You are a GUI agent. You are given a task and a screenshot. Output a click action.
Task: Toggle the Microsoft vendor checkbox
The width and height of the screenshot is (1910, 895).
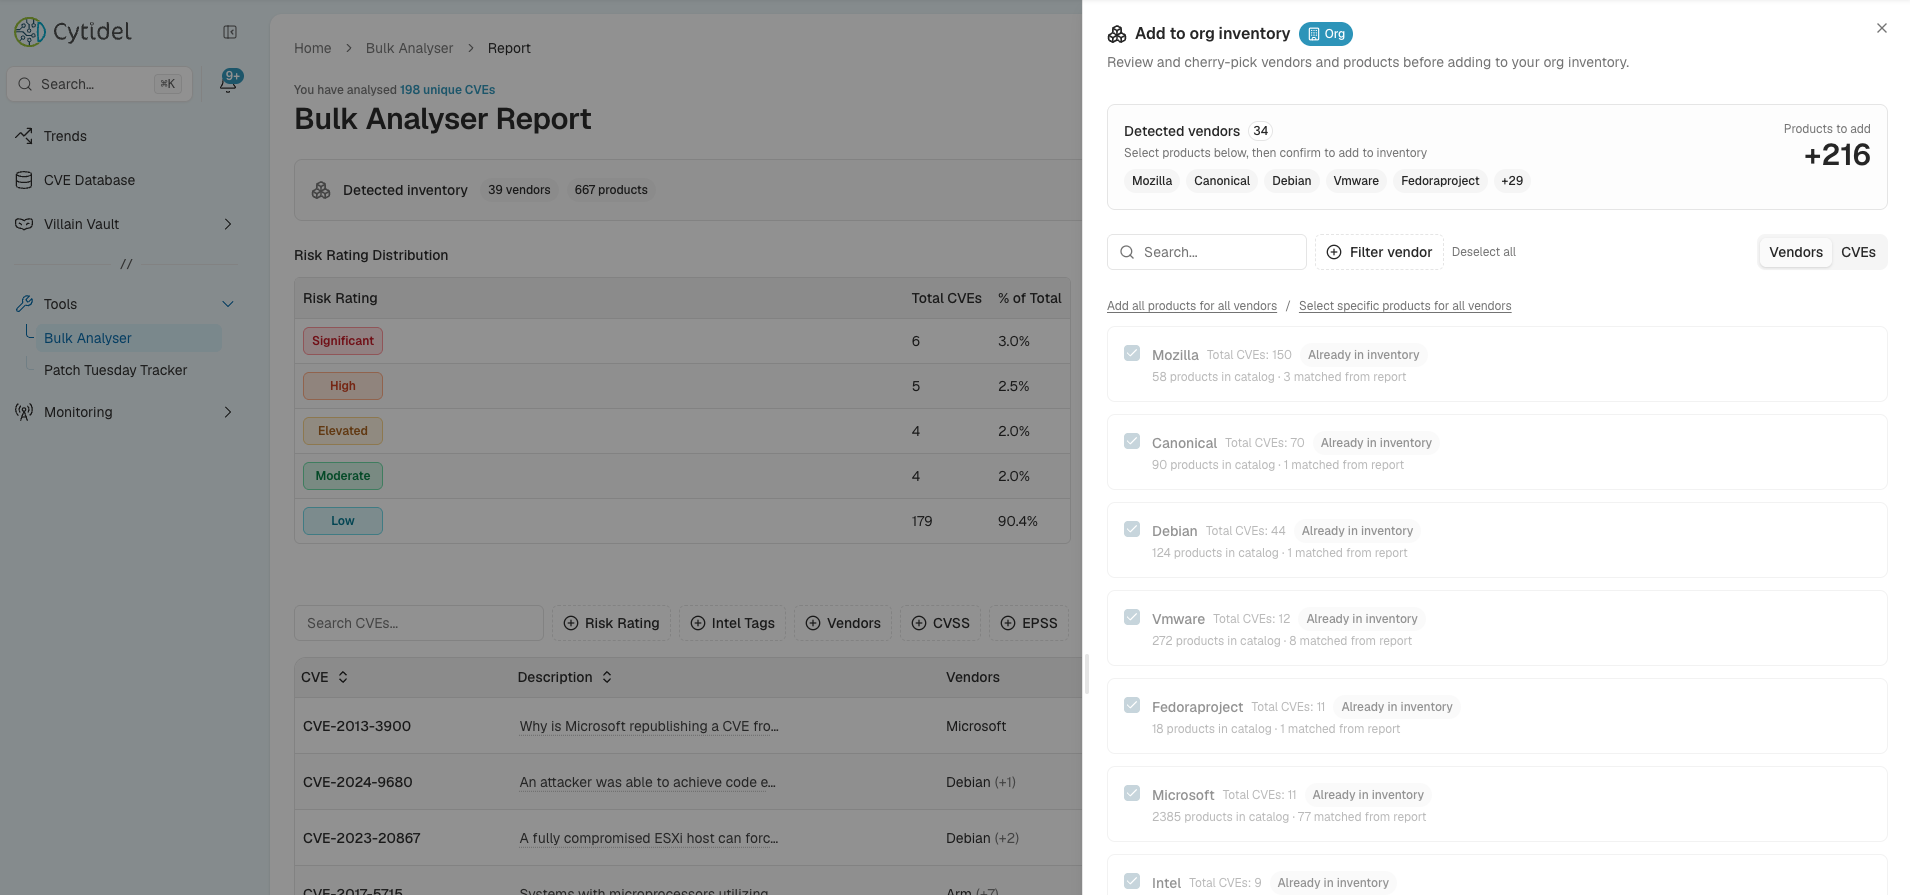(1132, 793)
